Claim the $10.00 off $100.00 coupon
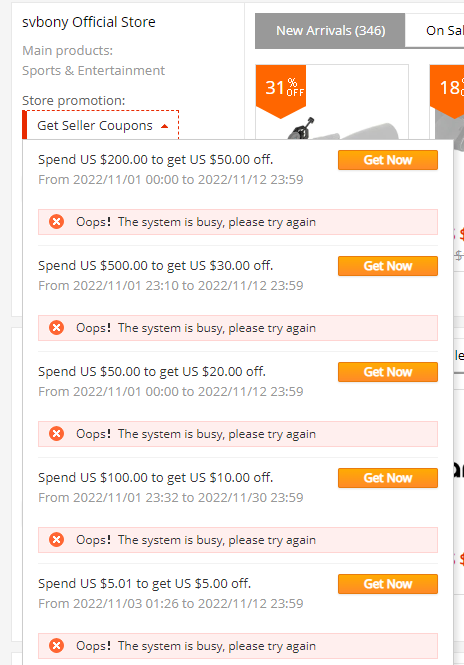 tap(388, 478)
